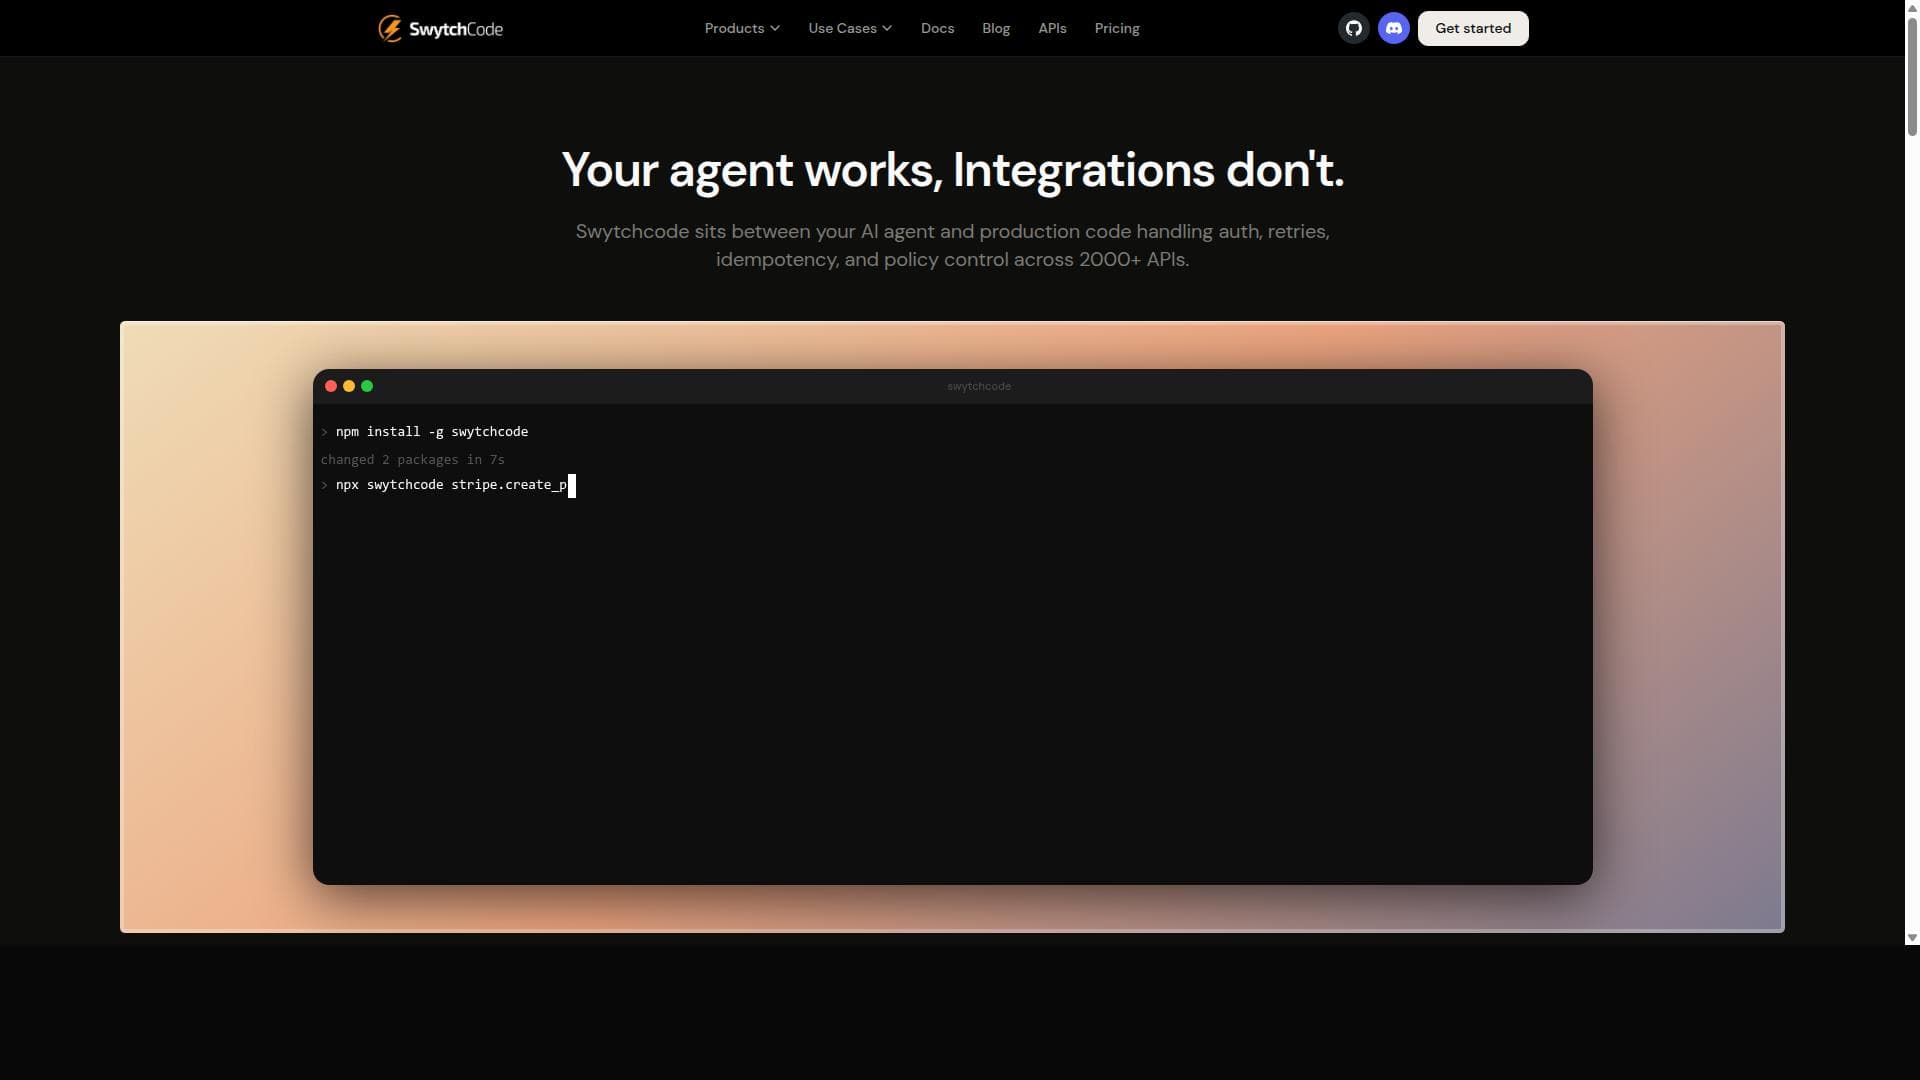Expand the Use Cases dropdown menu
The image size is (1920, 1080).
pos(850,28)
